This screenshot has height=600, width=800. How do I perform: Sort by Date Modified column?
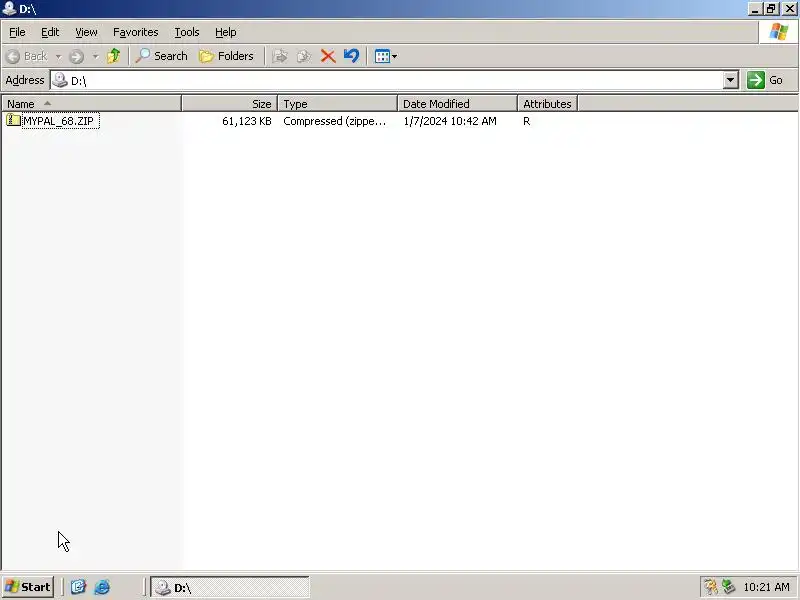(457, 104)
